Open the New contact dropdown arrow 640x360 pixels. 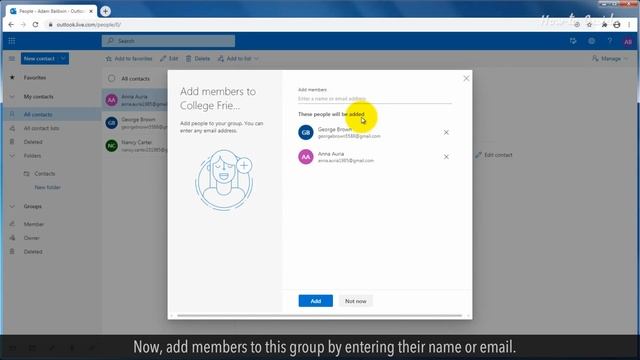pyautogui.click(x=63, y=58)
